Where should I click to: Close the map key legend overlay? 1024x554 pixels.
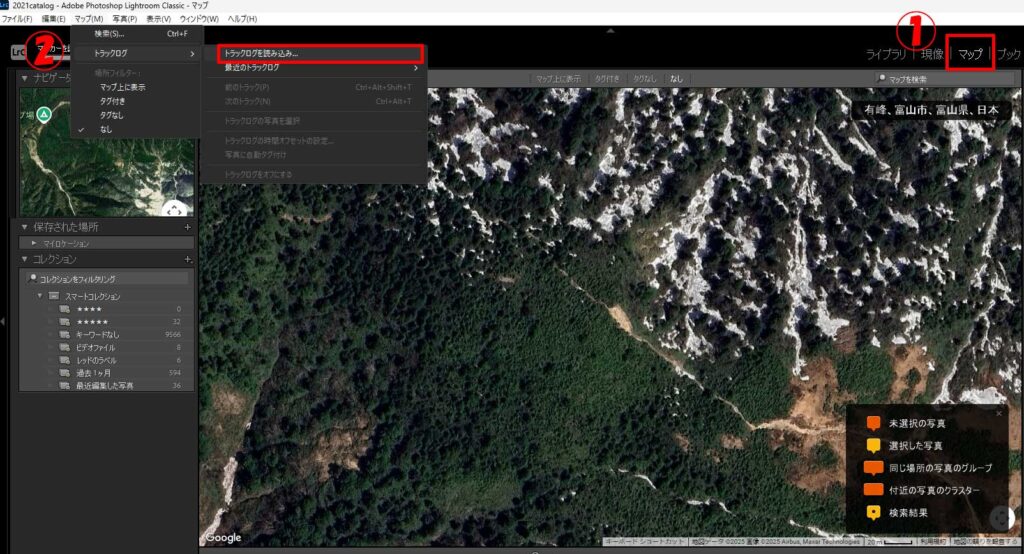click(998, 412)
